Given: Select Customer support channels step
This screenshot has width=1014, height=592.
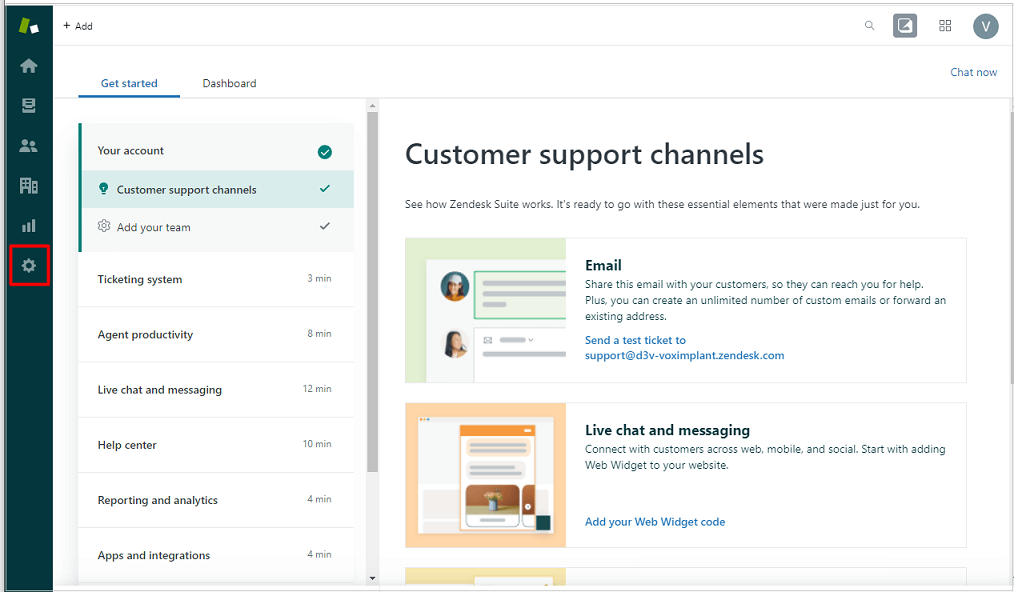Looking at the screenshot, I should [x=218, y=190].
